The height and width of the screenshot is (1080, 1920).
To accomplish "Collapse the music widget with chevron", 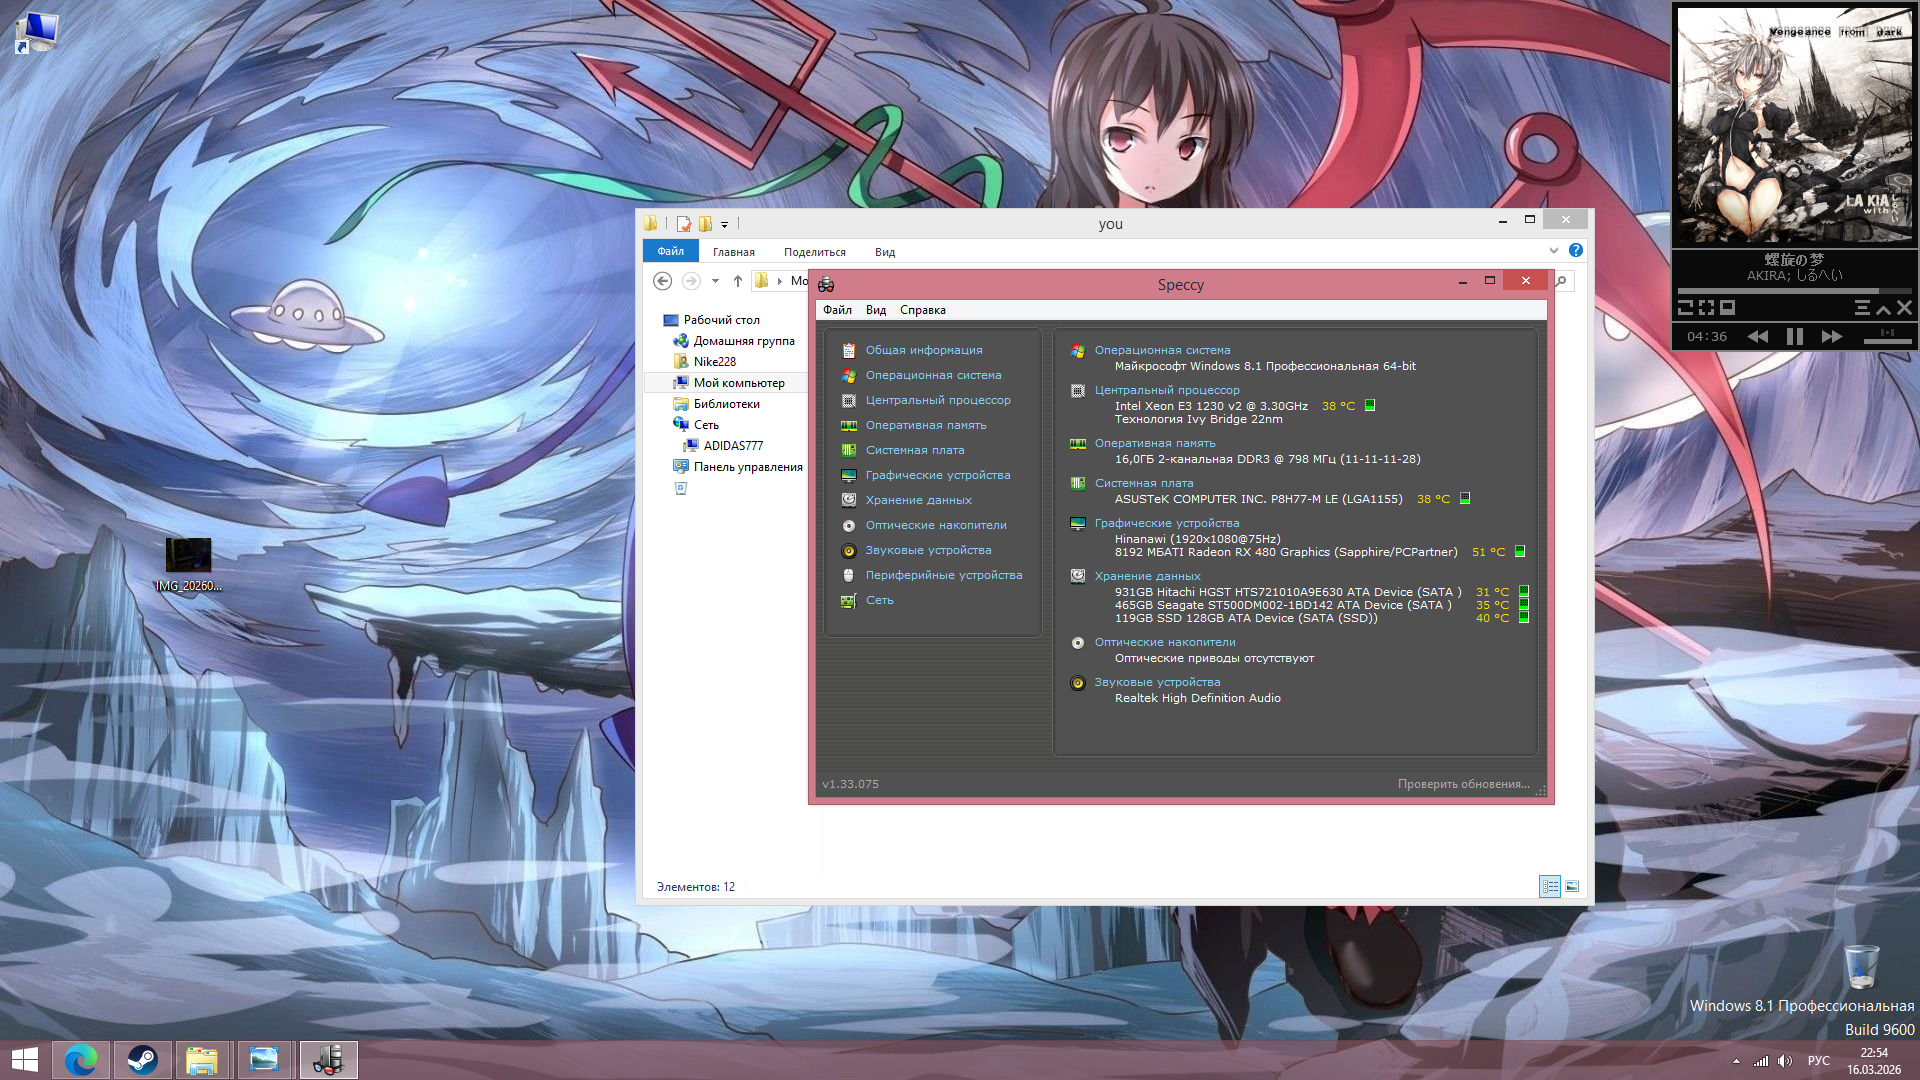I will [x=1883, y=308].
